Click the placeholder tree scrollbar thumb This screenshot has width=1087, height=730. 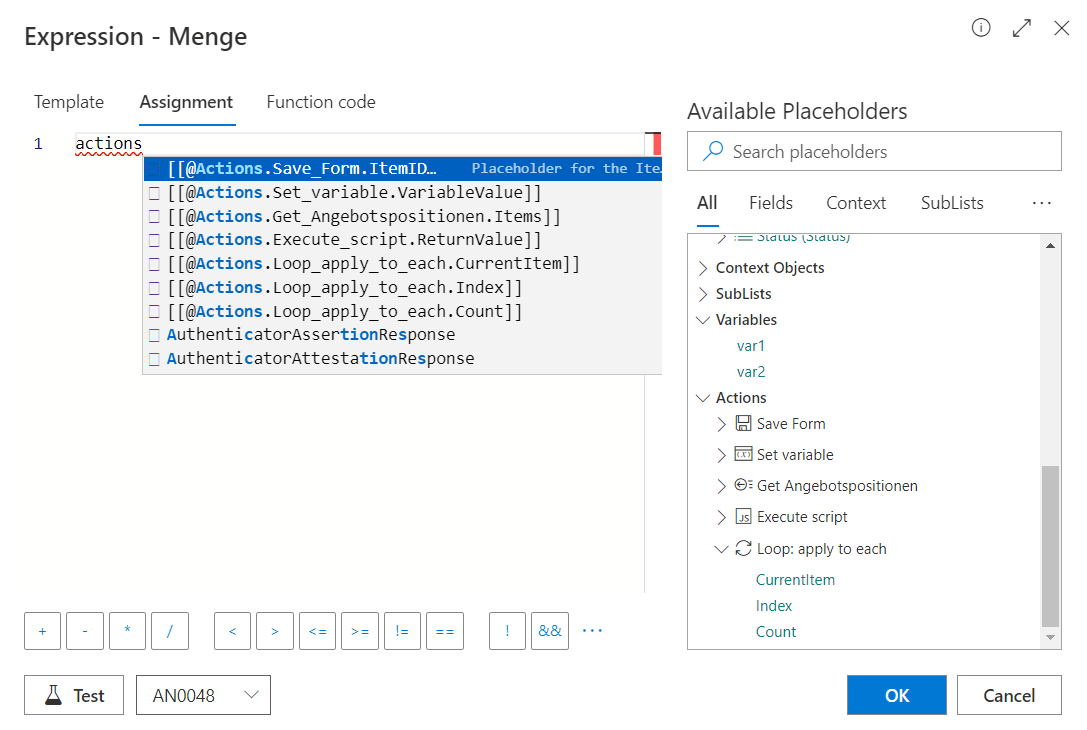(x=1050, y=546)
